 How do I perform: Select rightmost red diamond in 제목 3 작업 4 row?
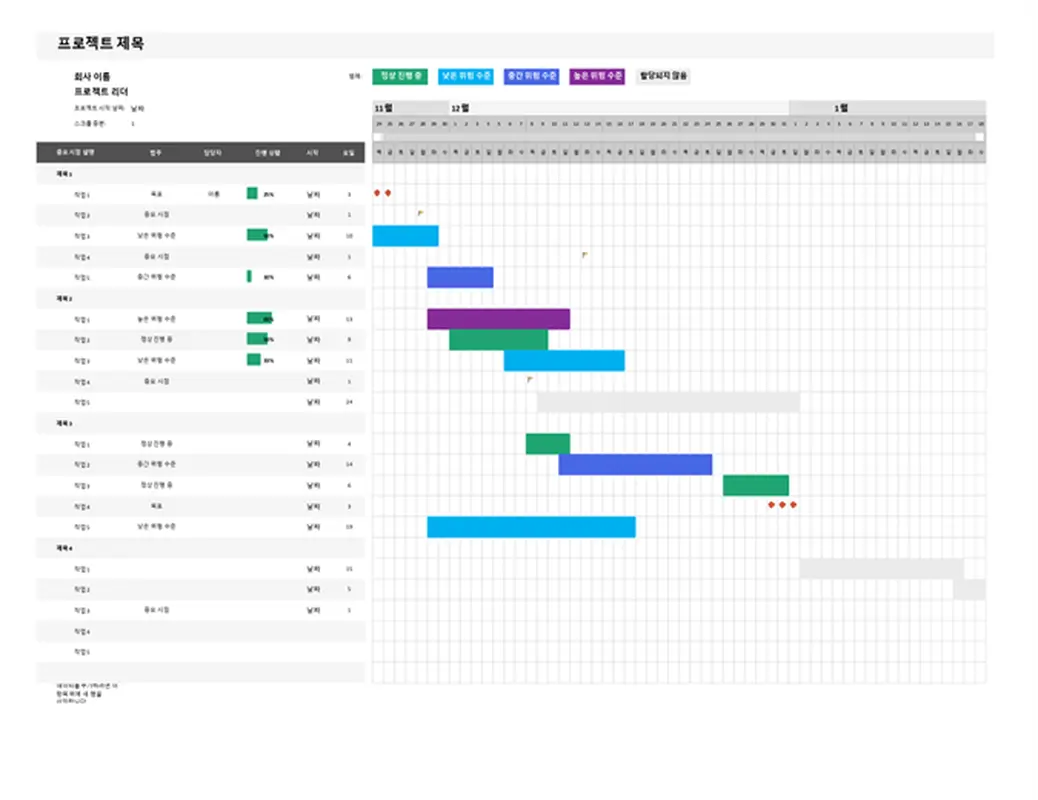coord(793,505)
